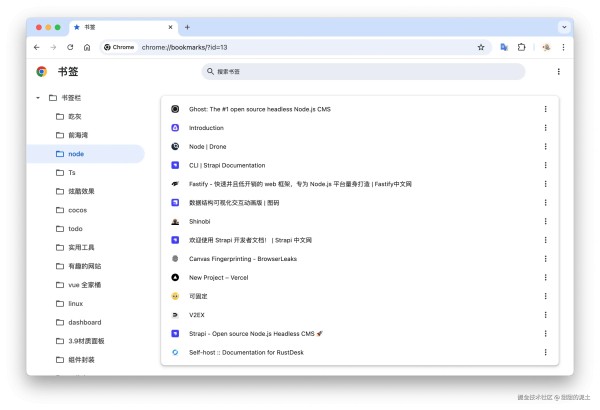The image size is (600, 410).
Task: Open the 组件封装 folder
Action: point(75,360)
